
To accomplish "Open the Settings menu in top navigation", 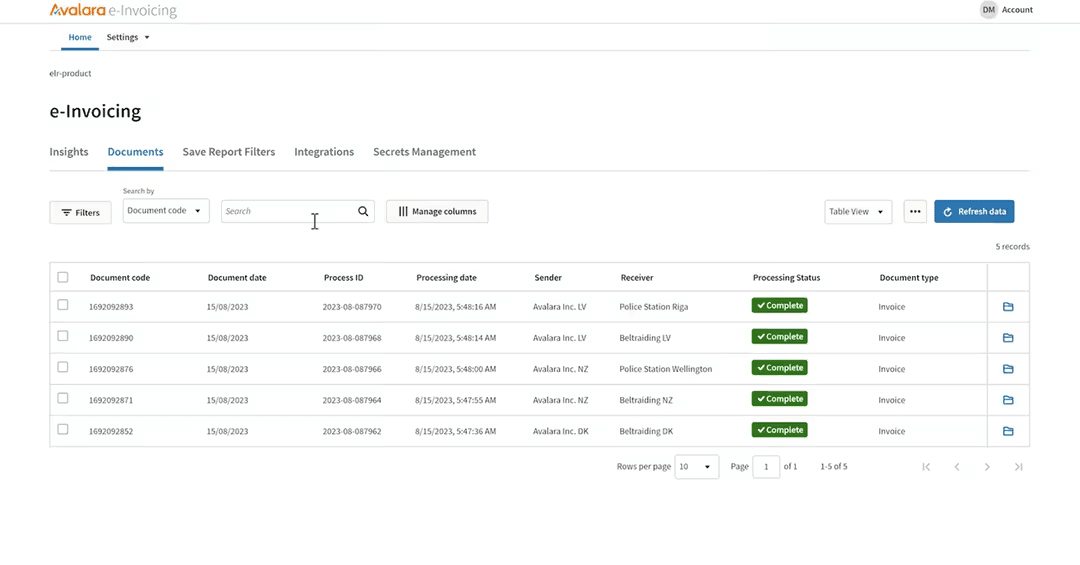I will (128, 37).
